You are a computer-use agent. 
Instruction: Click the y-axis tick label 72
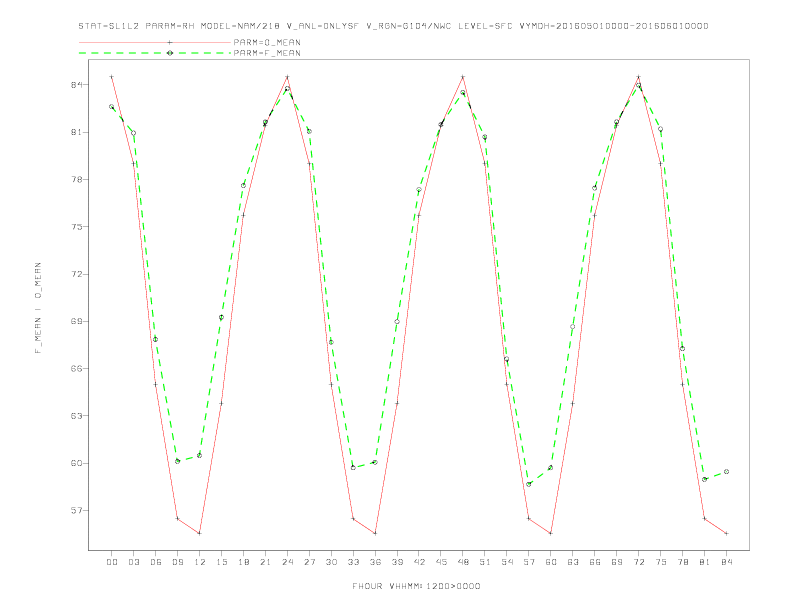[x=76, y=274]
